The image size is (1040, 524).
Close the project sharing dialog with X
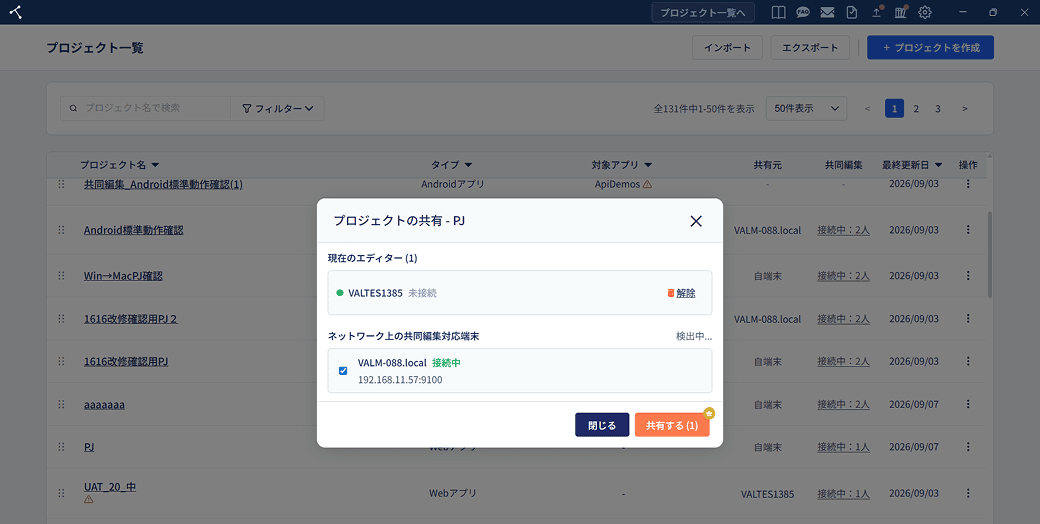click(696, 221)
